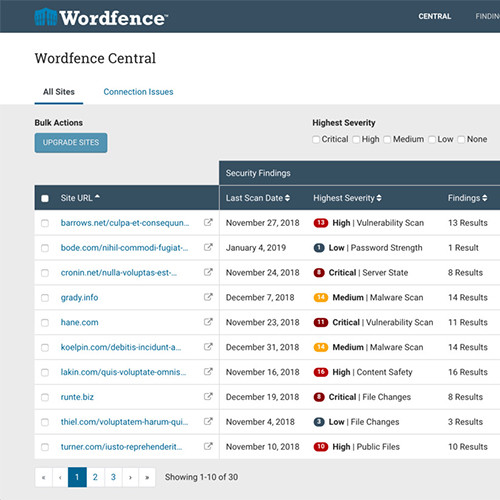The width and height of the screenshot is (500, 500).
Task: Jump to first page of results
Action: pos(43,477)
